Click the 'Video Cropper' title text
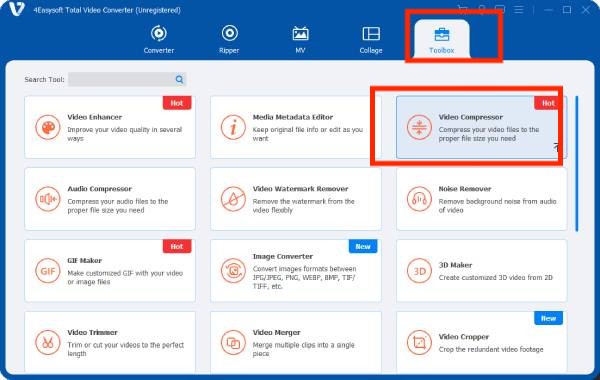Screen dimensions: 600x380 464,337
